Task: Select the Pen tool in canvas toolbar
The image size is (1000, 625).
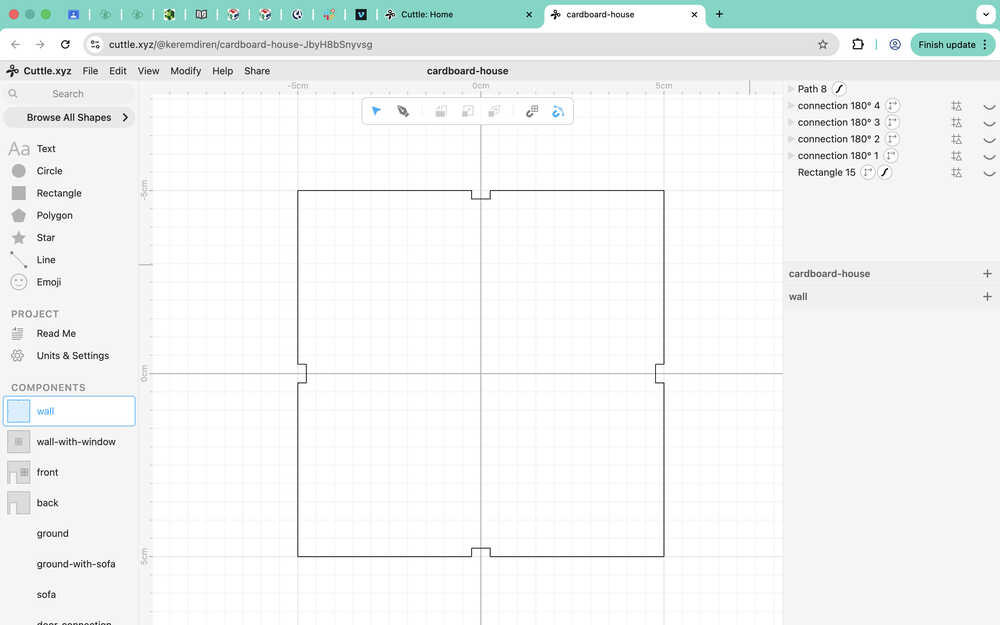Action: pos(402,111)
